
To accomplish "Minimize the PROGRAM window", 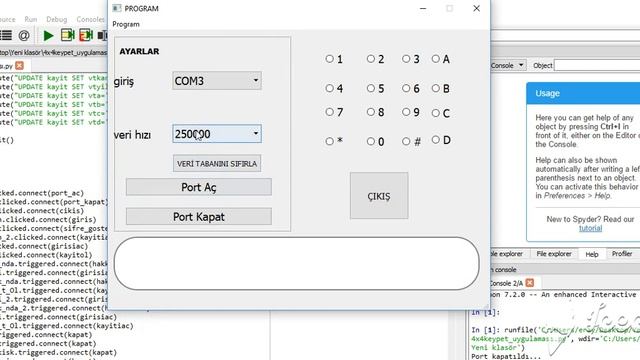I will click(x=423, y=8).
